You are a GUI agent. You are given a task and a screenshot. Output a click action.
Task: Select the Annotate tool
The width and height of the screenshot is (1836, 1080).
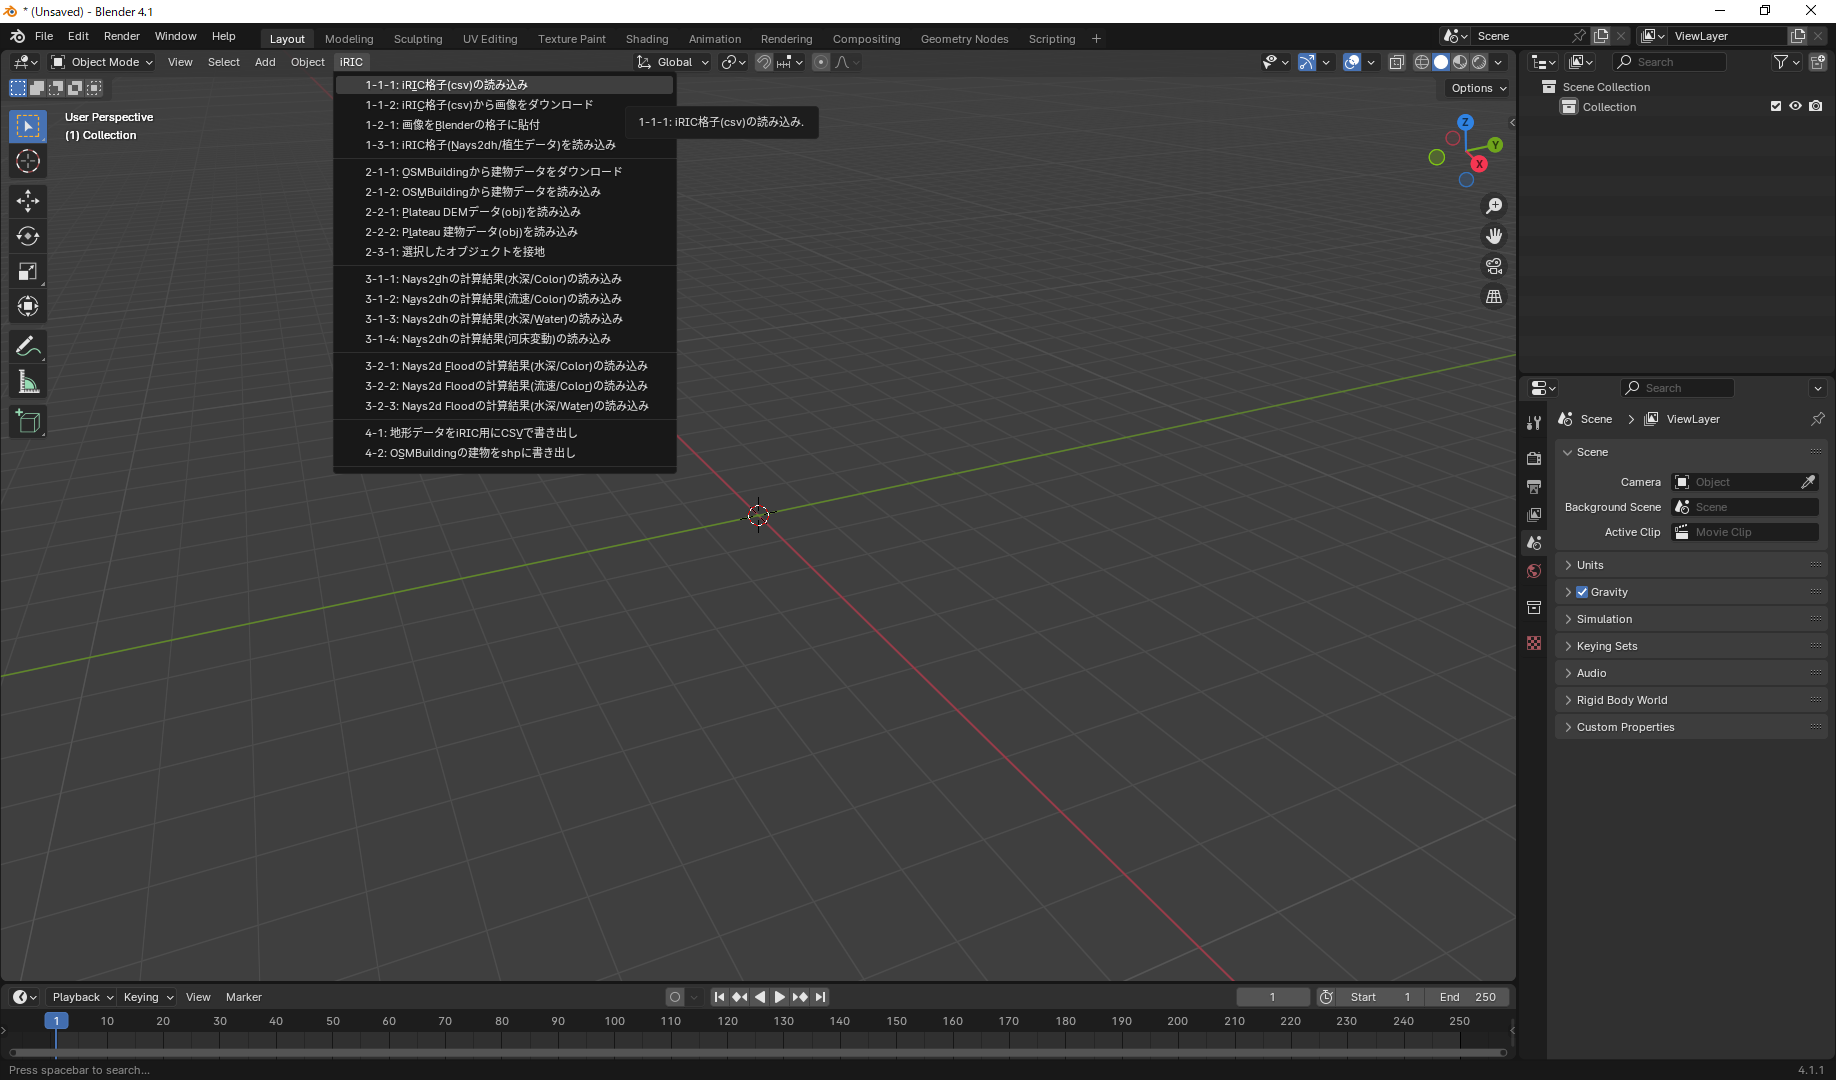click(28, 347)
